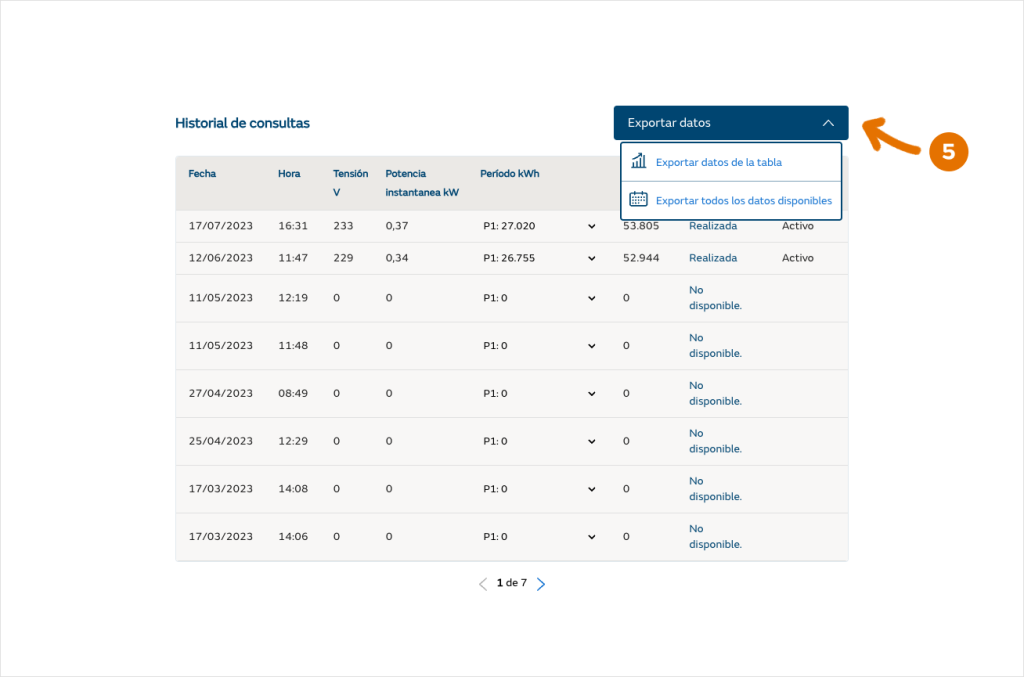The image size is (1024, 677).
Task: Expand P1: 27.020 period row chevron
Action: (591, 226)
